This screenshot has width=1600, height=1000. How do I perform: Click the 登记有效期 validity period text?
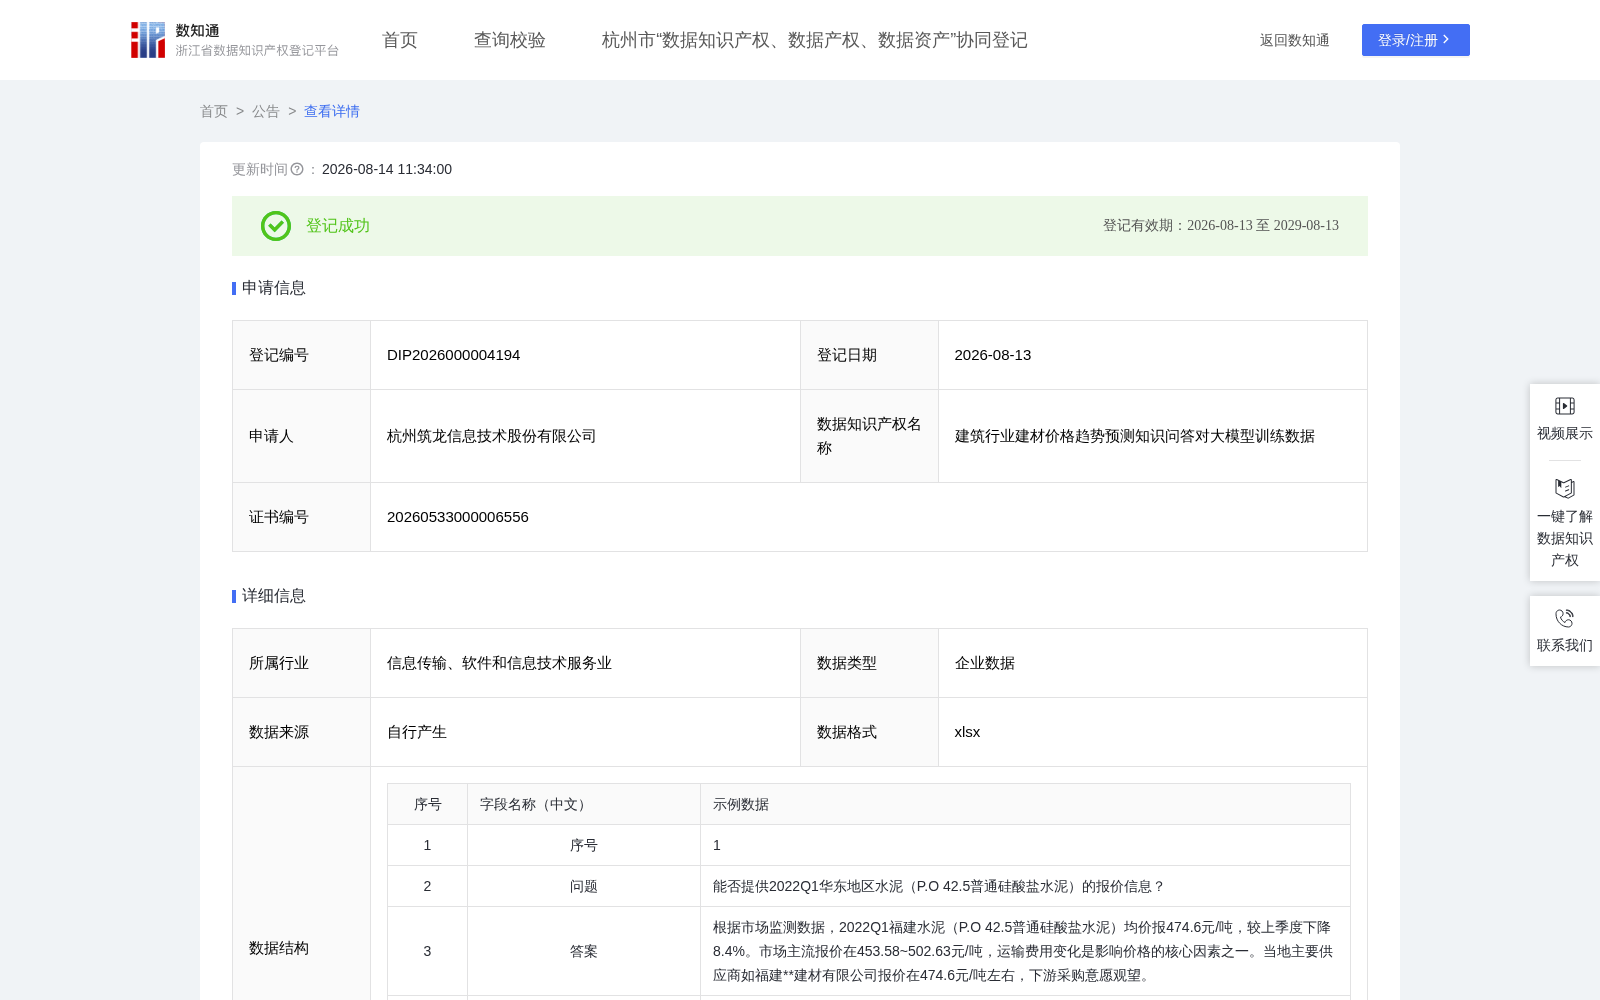pos(1221,226)
